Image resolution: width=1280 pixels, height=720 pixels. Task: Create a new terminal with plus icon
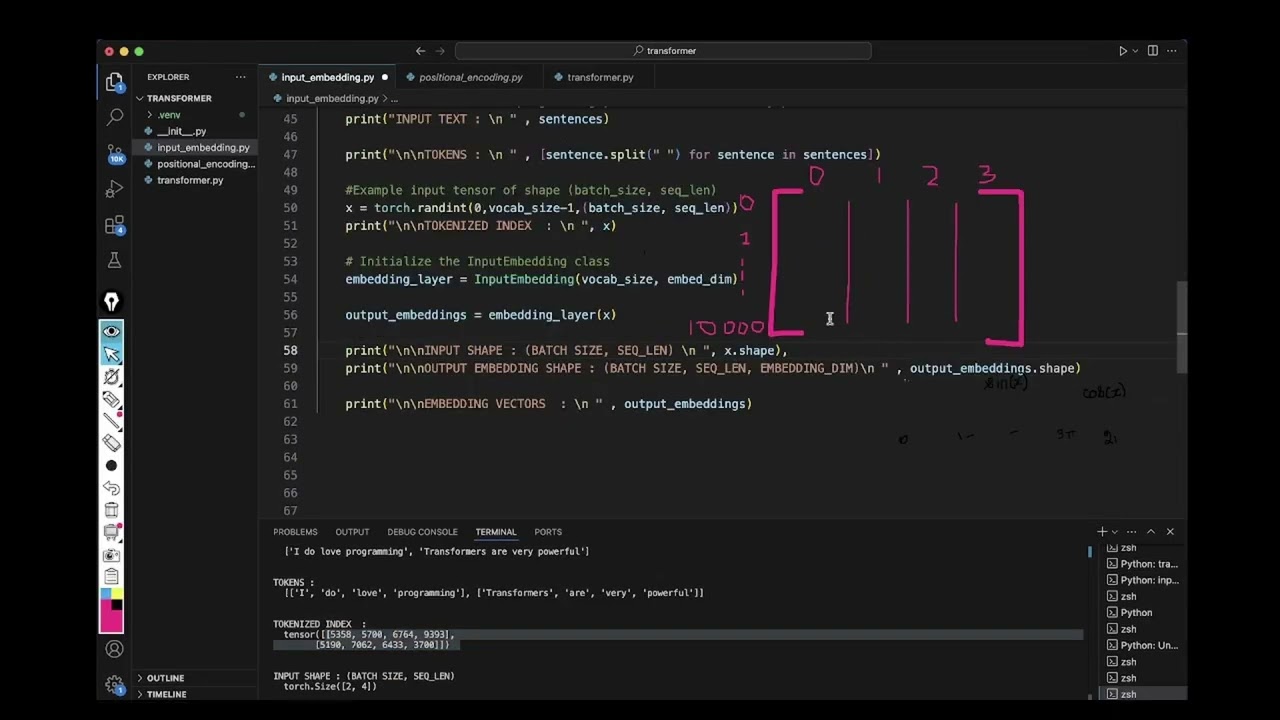1102,532
